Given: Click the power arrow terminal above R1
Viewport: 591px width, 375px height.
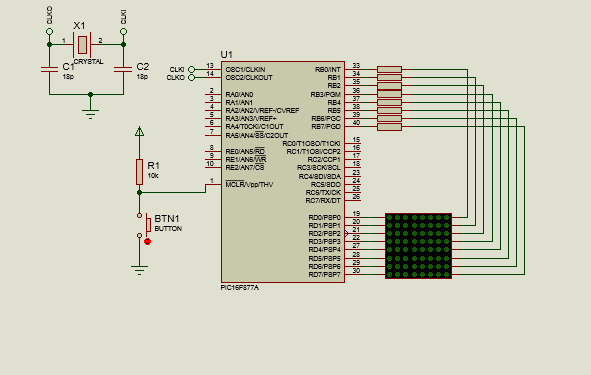Looking at the screenshot, I should 139,131.
